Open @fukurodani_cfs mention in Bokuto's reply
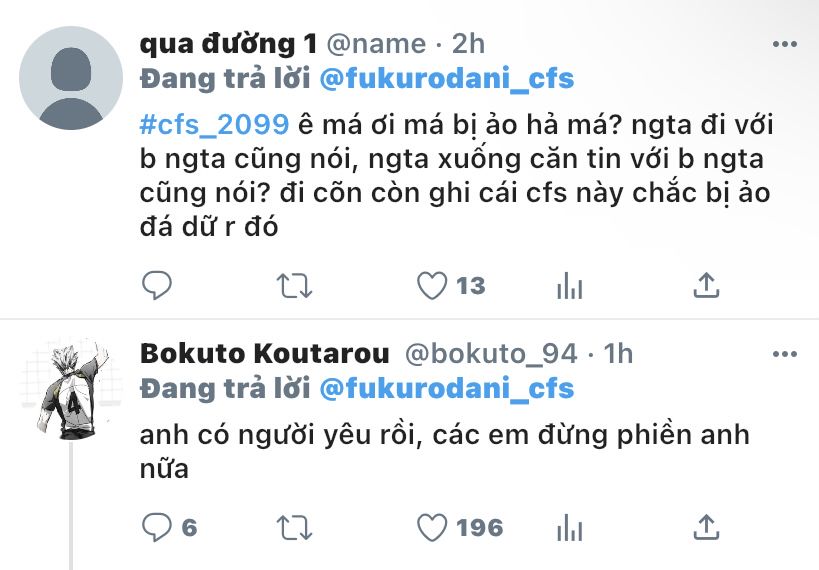Image resolution: width=819 pixels, height=570 pixels. pos(447,389)
